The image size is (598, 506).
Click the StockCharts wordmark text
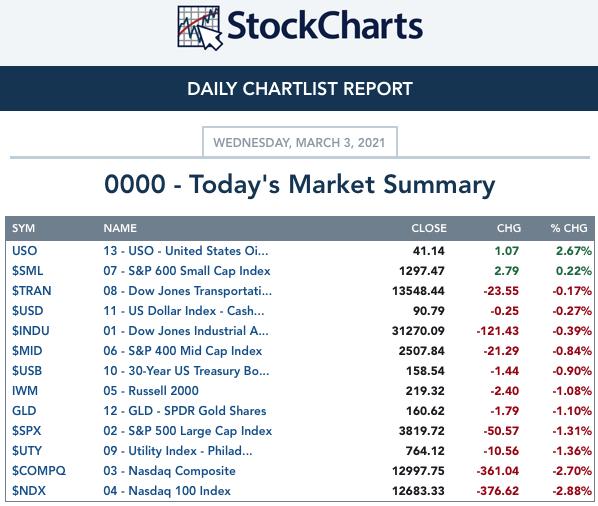tap(325, 26)
